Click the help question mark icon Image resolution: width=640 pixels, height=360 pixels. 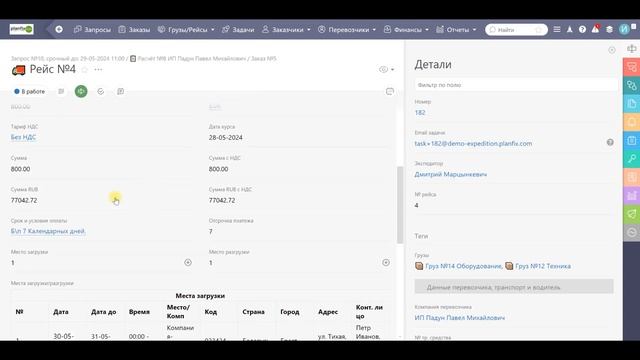pos(582,29)
